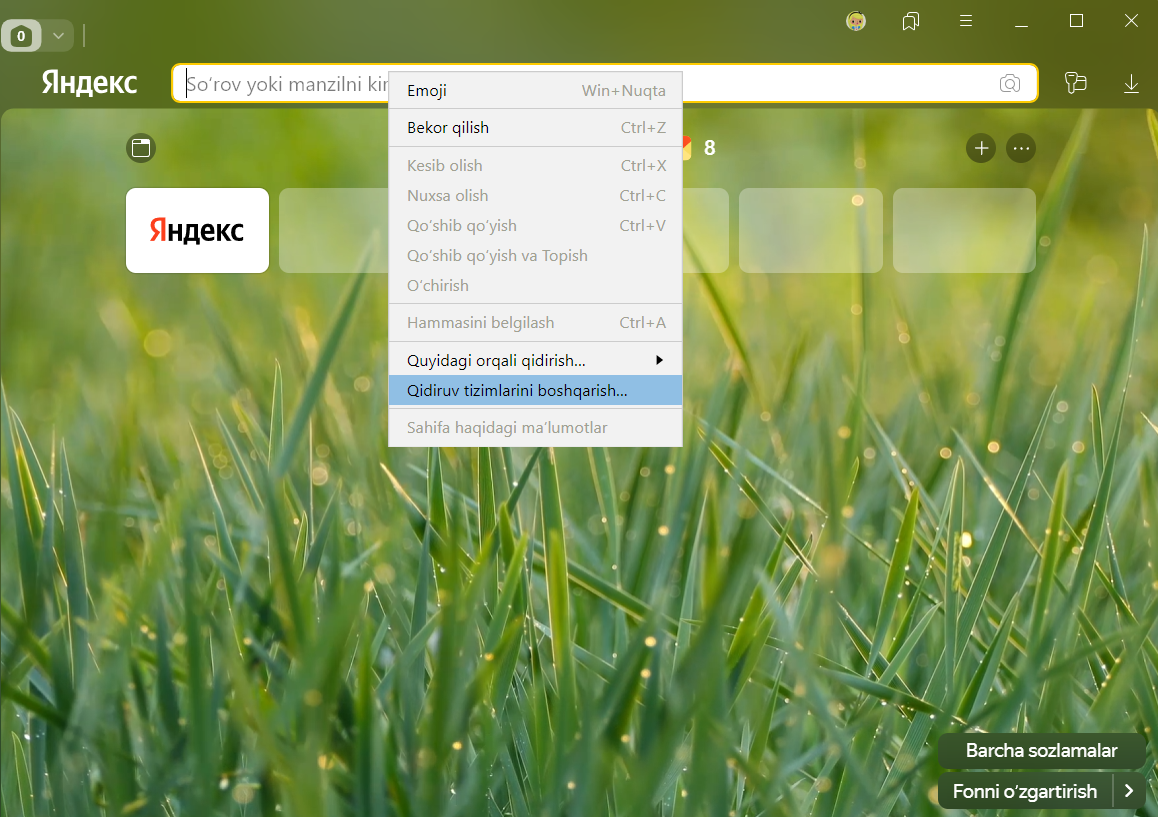
Task: Open the three-dots tableau options
Action: [x=1021, y=148]
